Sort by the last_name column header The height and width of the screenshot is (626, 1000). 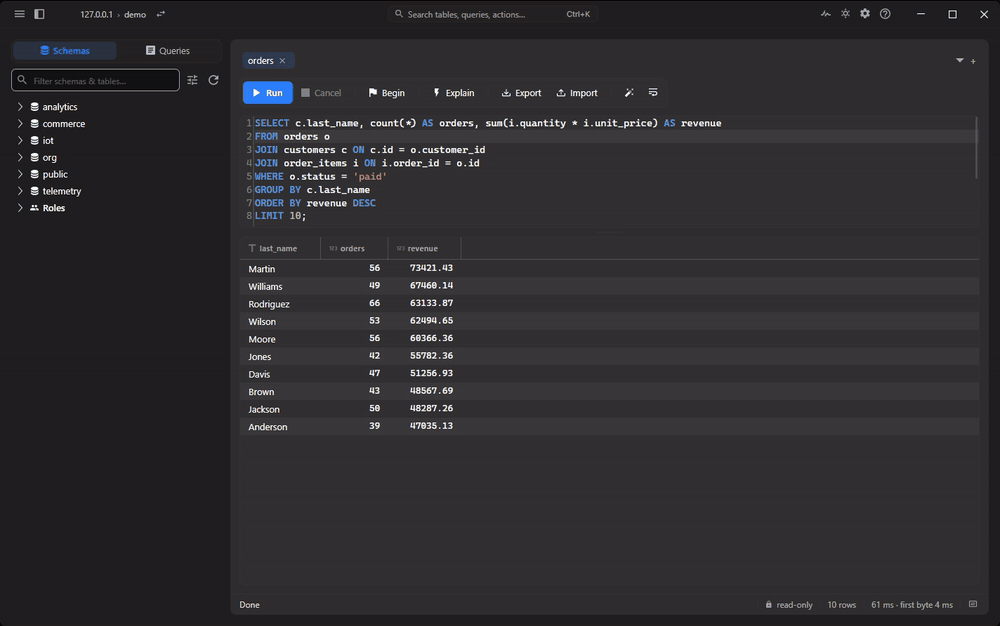tap(280, 248)
